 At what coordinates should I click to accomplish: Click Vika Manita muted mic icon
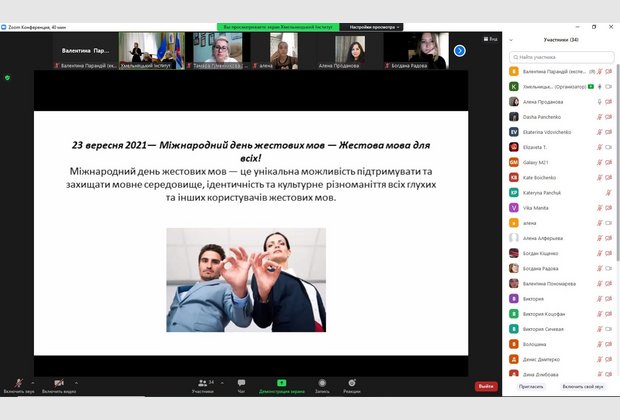coord(600,208)
